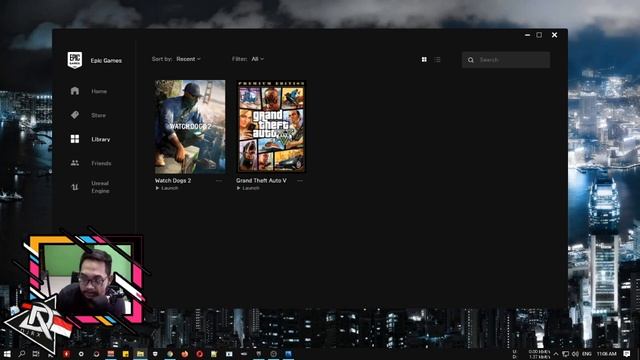Open the Store tag icon
This screenshot has width=640, height=360.
pyautogui.click(x=75, y=115)
